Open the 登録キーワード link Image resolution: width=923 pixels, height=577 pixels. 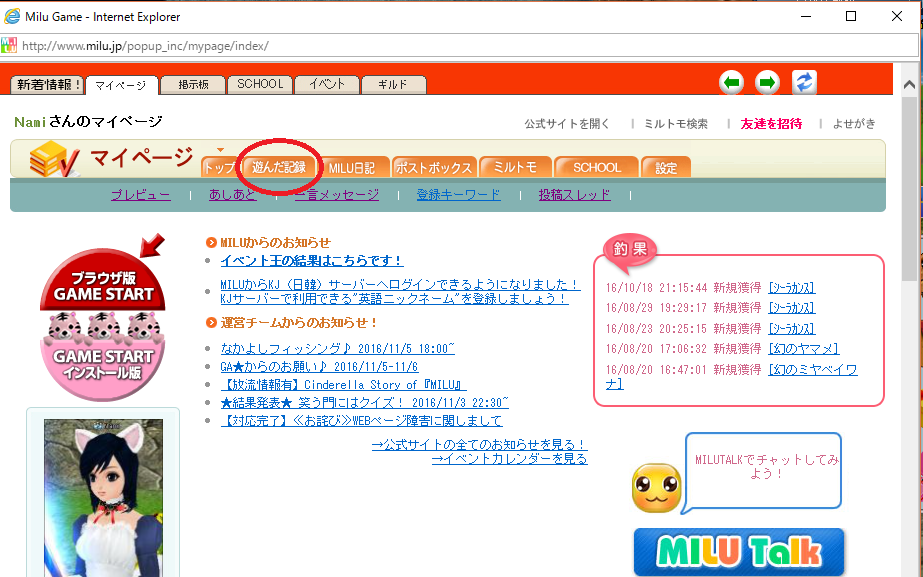click(x=458, y=195)
